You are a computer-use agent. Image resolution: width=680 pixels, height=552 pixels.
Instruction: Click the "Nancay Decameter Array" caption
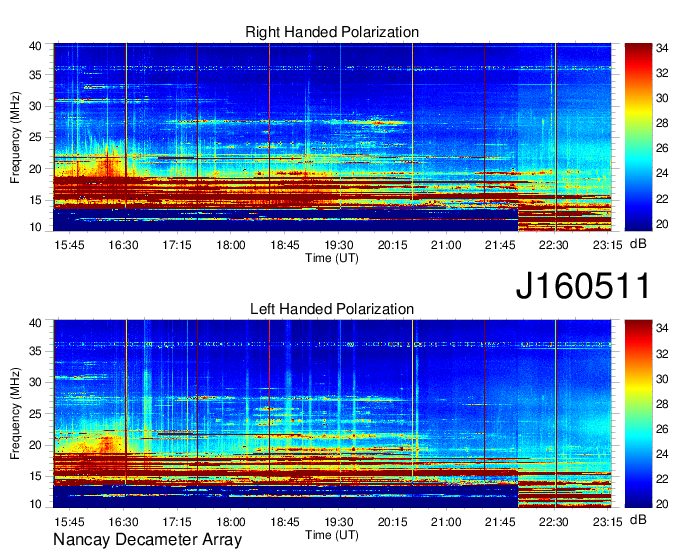[x=147, y=540]
